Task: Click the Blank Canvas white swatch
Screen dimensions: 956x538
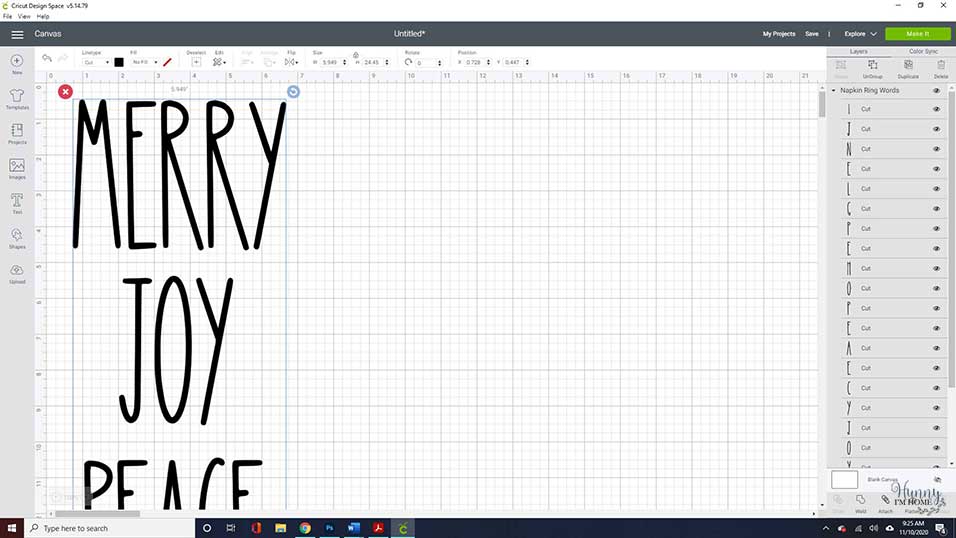Action: tap(844, 479)
